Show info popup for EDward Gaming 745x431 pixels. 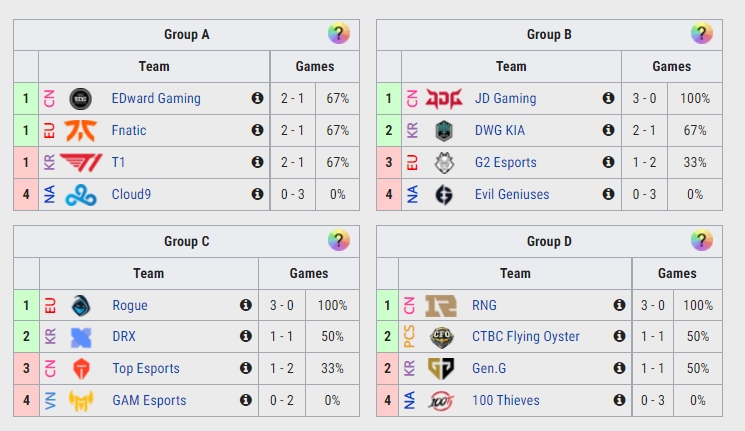(257, 98)
